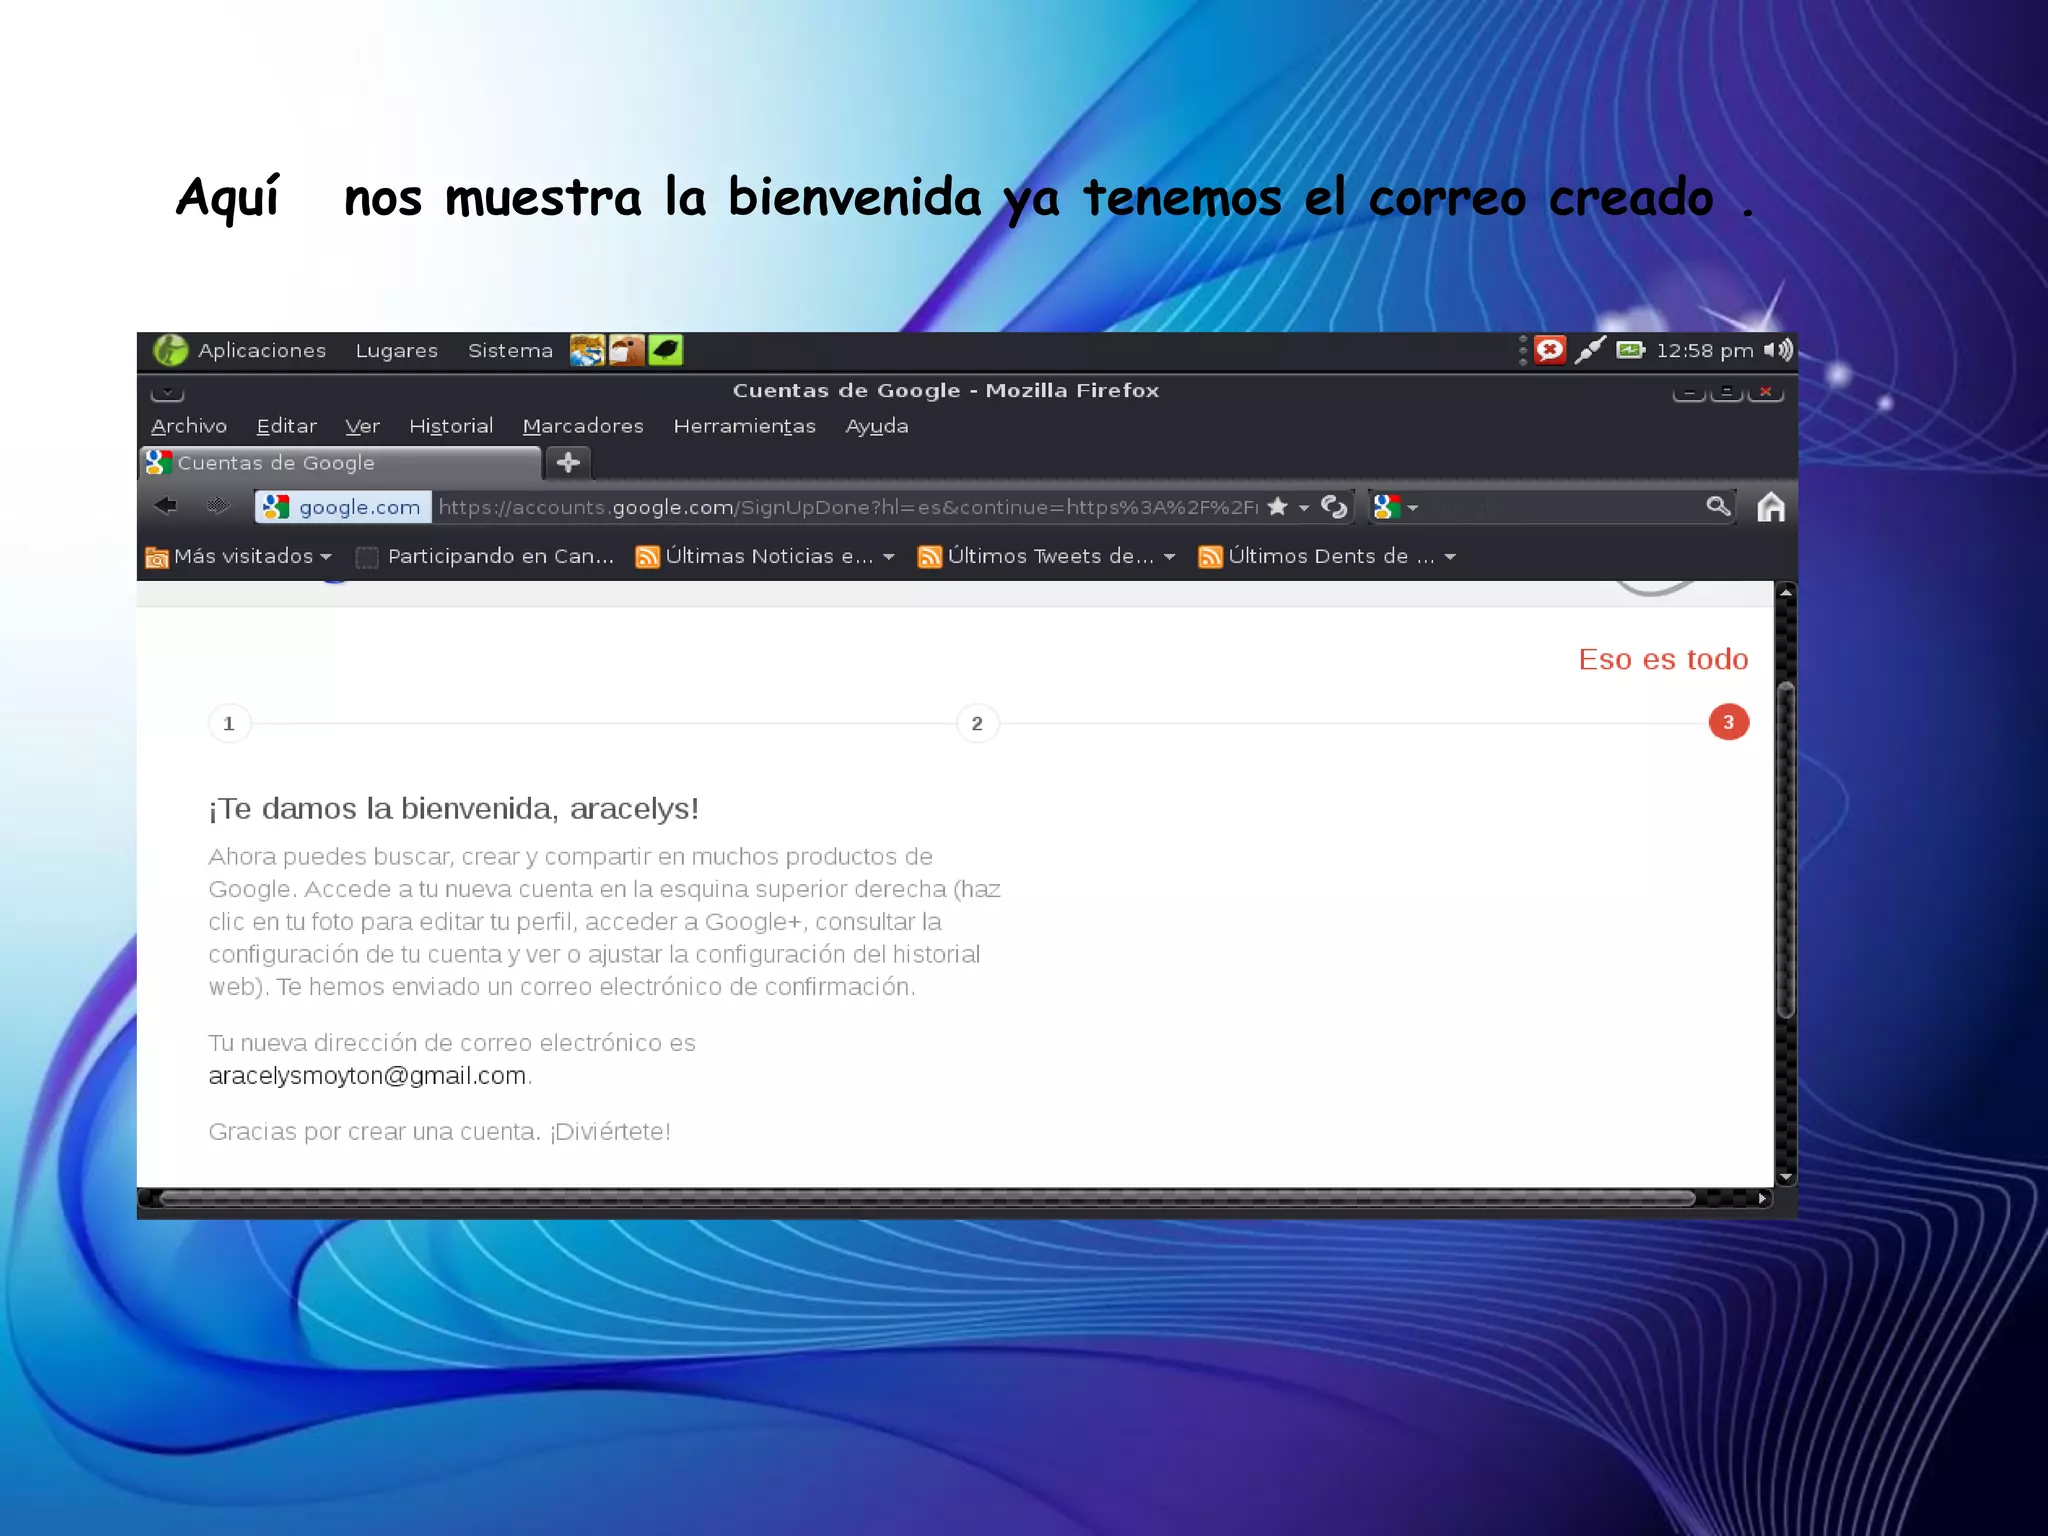2048x1536 pixels.
Task: Open the Herramientas menu
Action: click(744, 426)
